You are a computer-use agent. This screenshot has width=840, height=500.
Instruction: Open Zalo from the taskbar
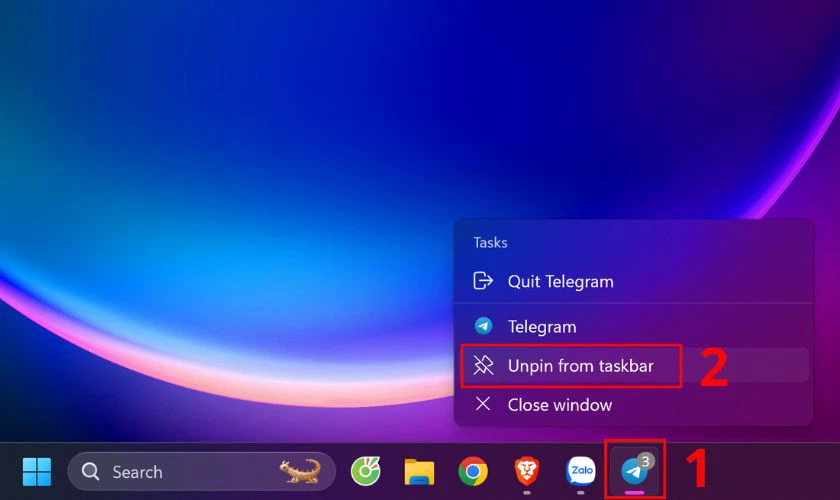coord(581,471)
